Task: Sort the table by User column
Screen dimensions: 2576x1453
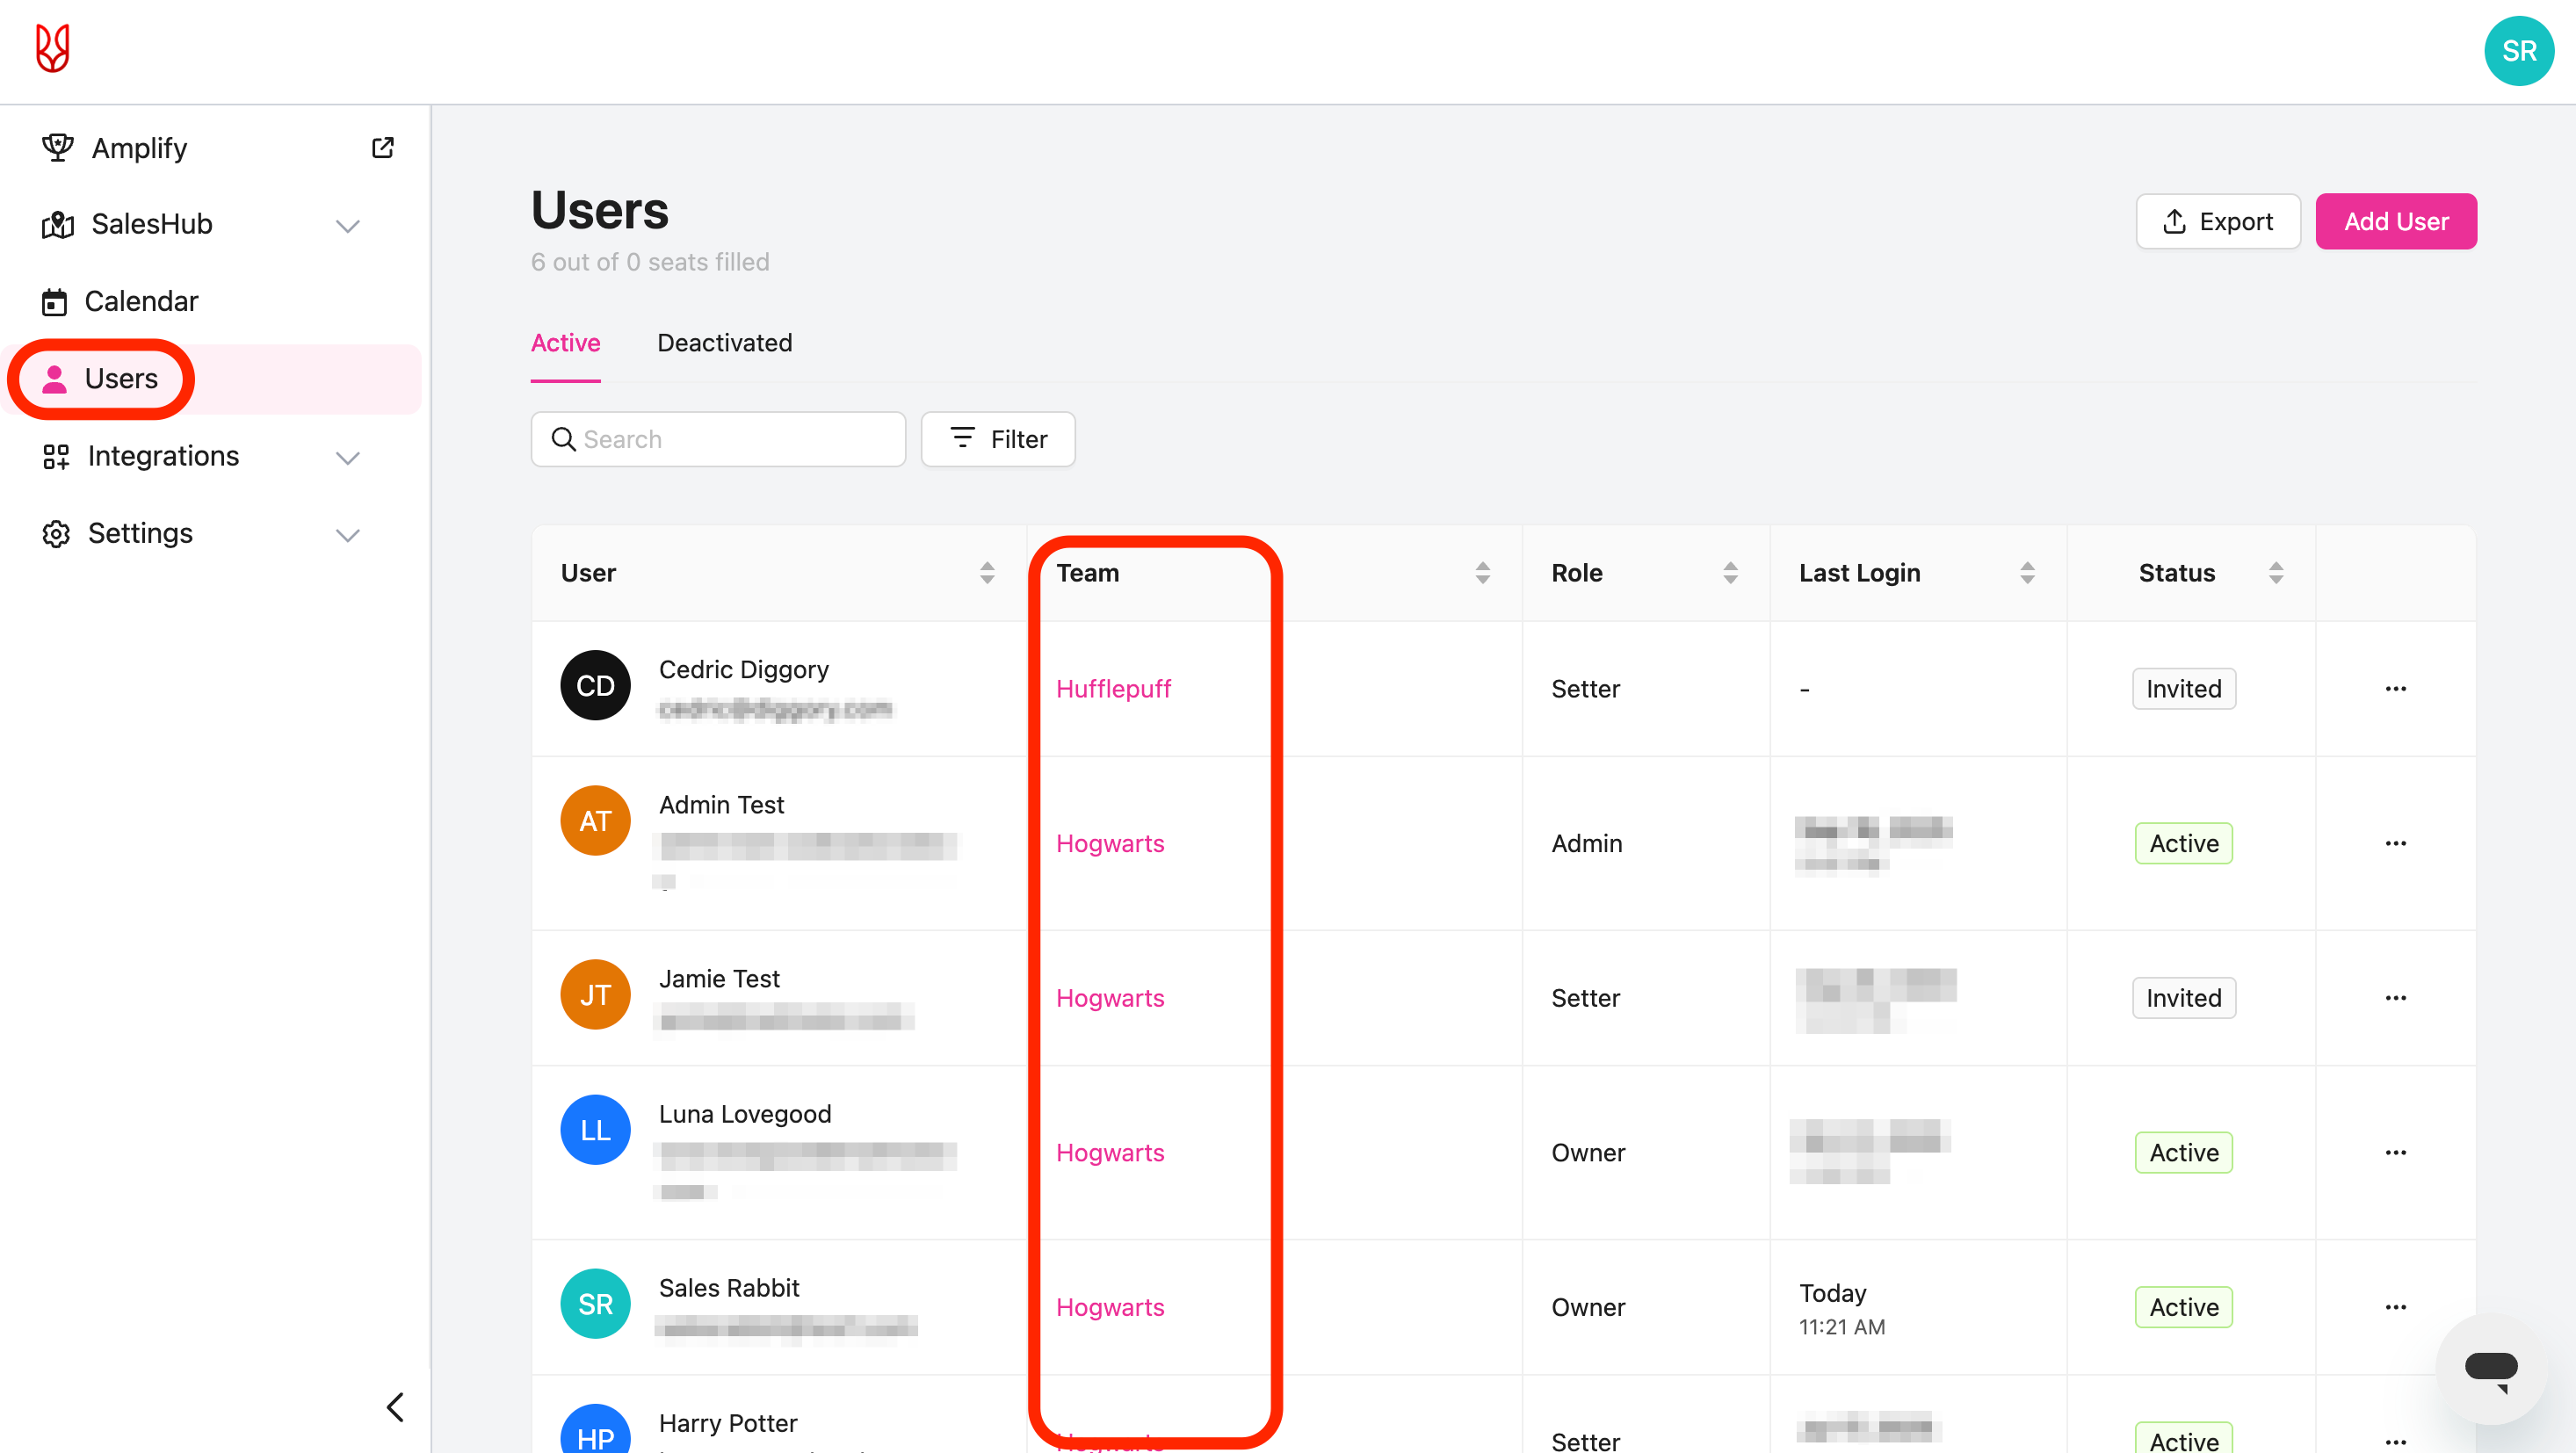Action: pos(987,573)
